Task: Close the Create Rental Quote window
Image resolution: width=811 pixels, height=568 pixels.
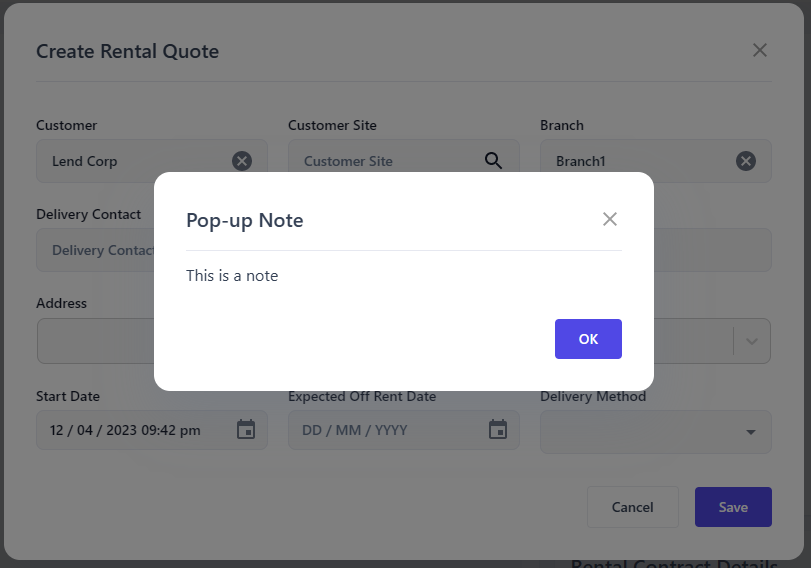Action: pyautogui.click(x=760, y=50)
